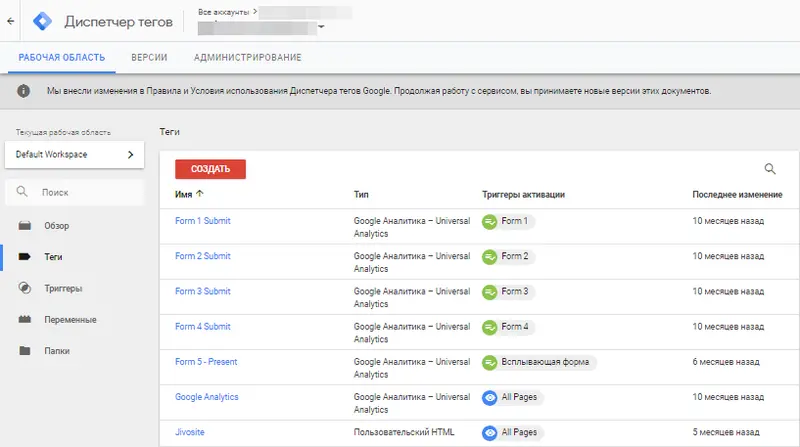Click the back arrow icon

(10, 21)
